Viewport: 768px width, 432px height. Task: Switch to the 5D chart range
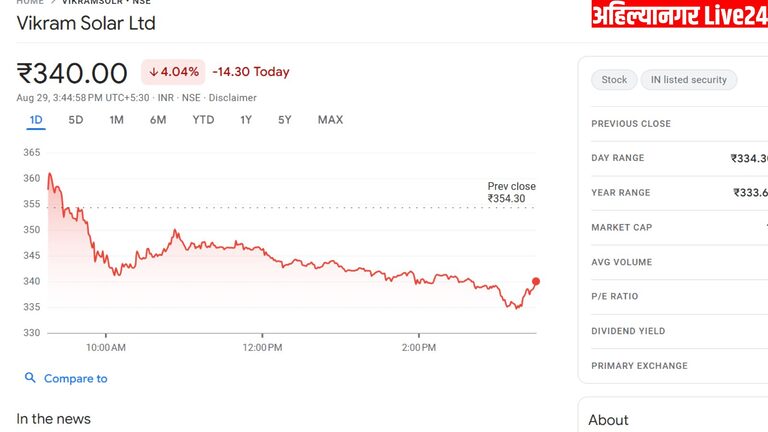(76, 120)
